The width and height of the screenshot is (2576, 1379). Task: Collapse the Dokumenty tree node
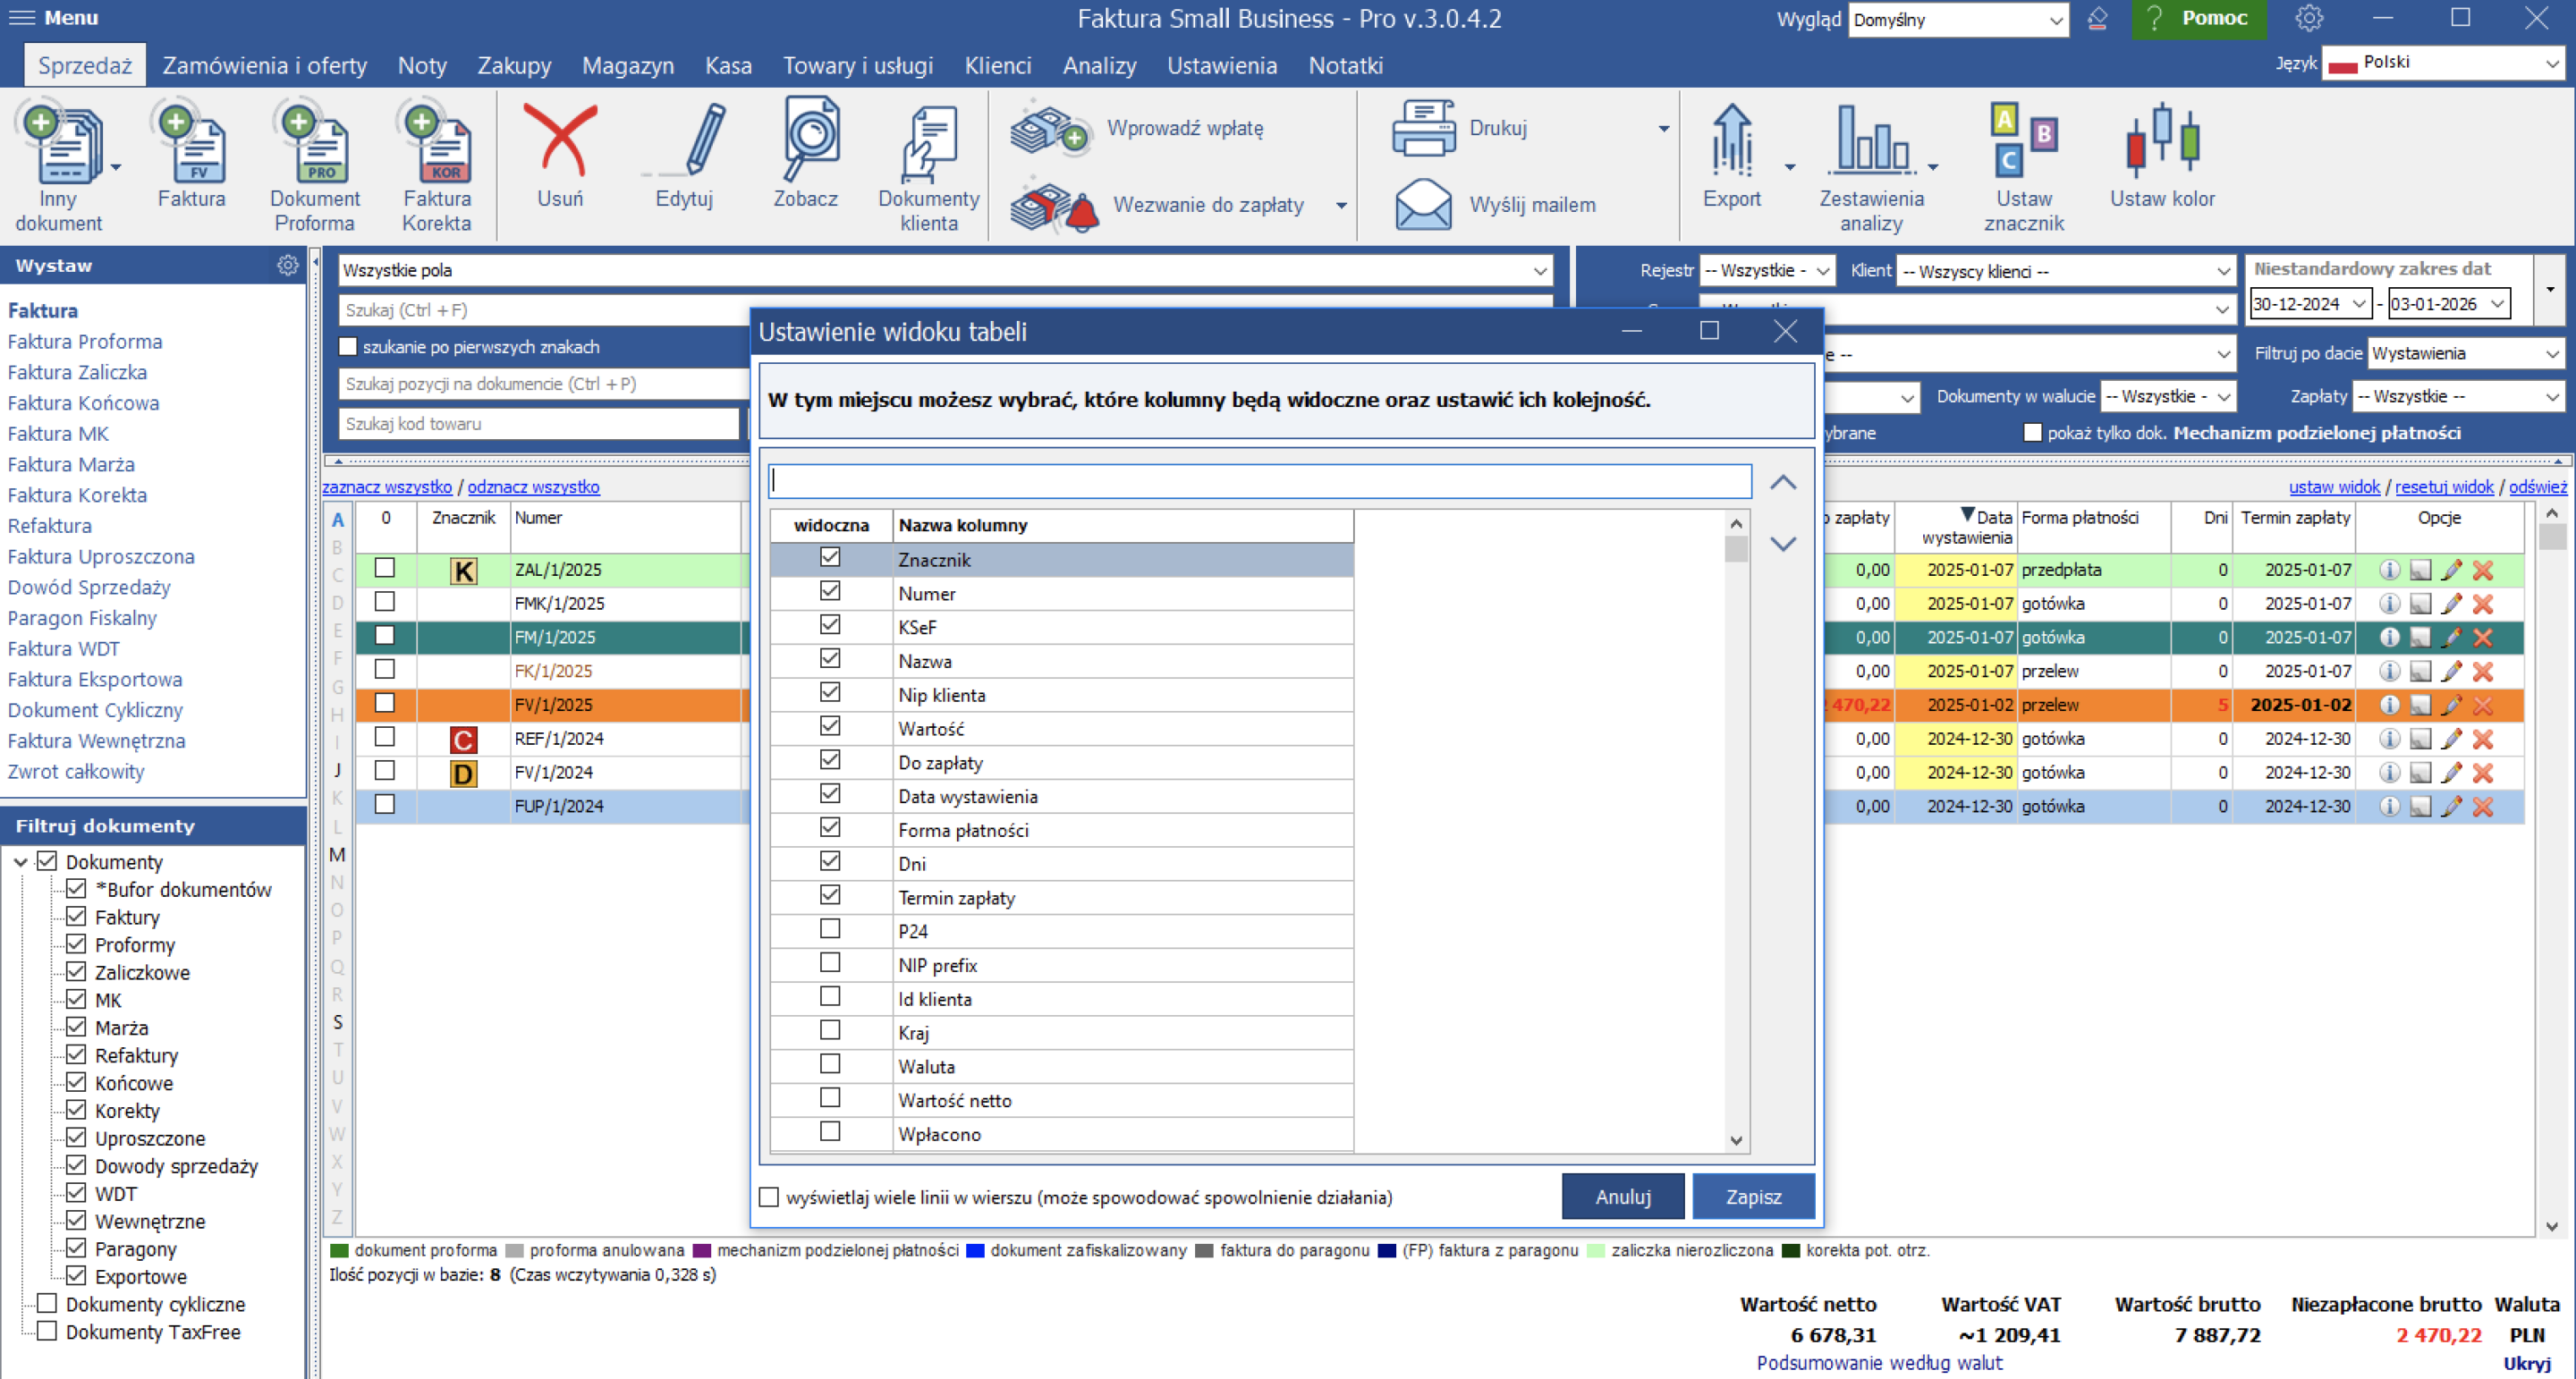[21, 862]
